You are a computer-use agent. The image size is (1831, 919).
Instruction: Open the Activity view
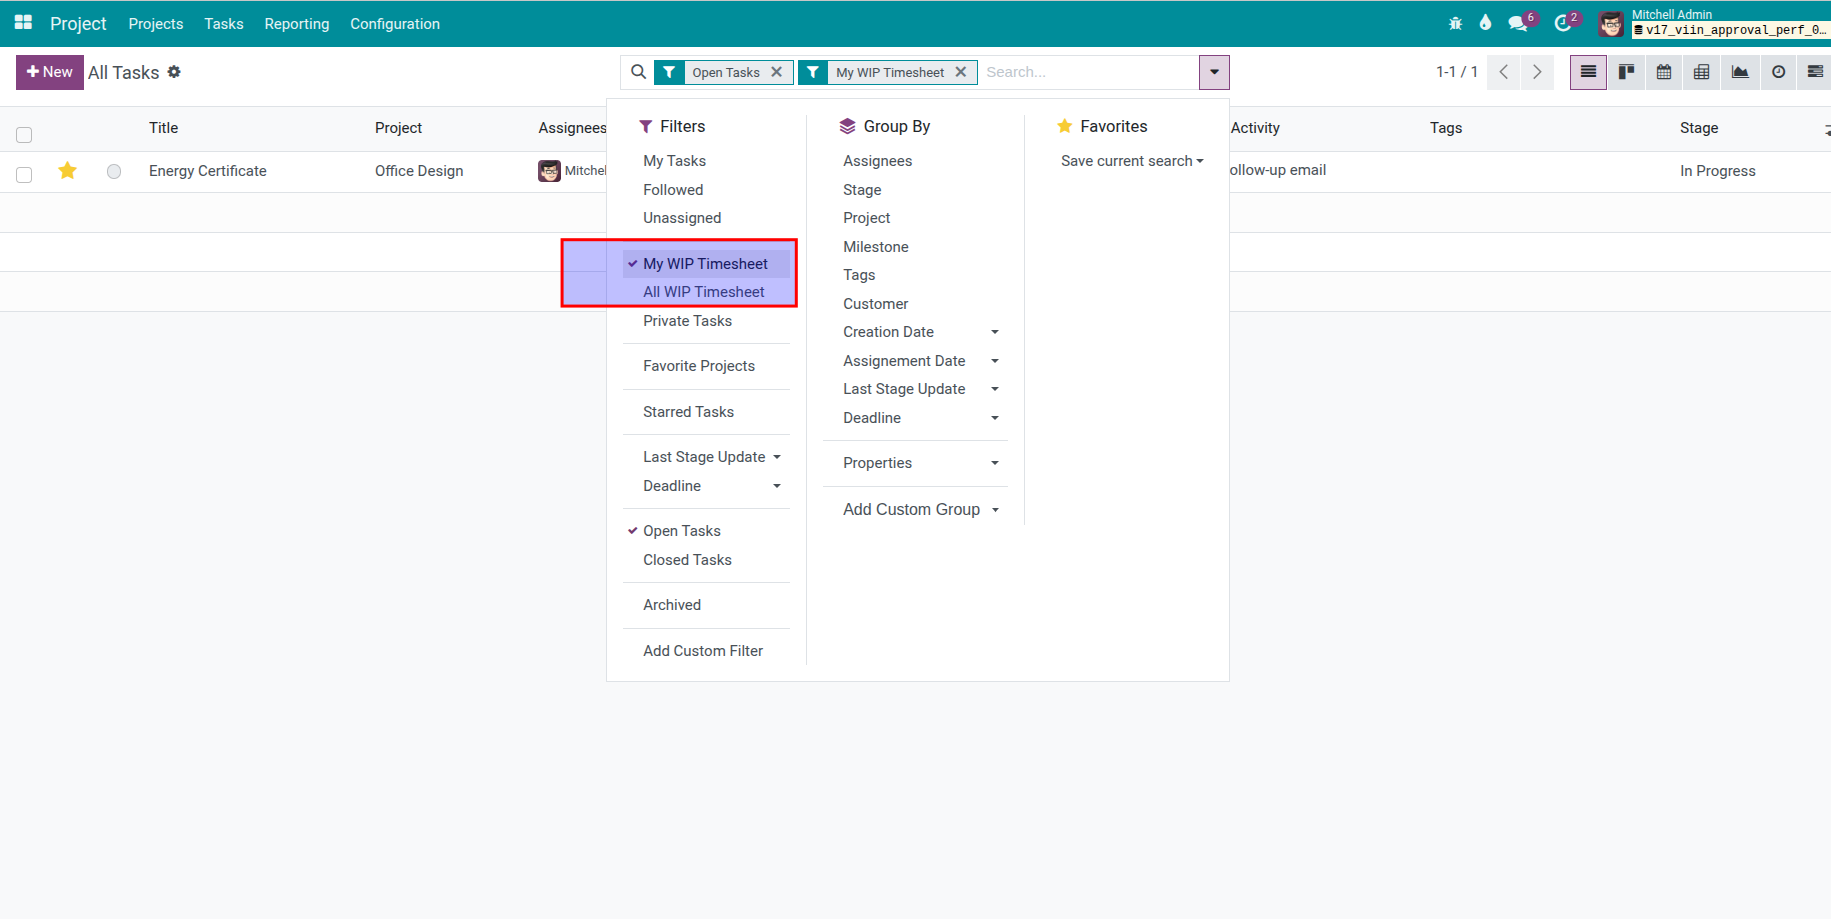click(x=1778, y=72)
